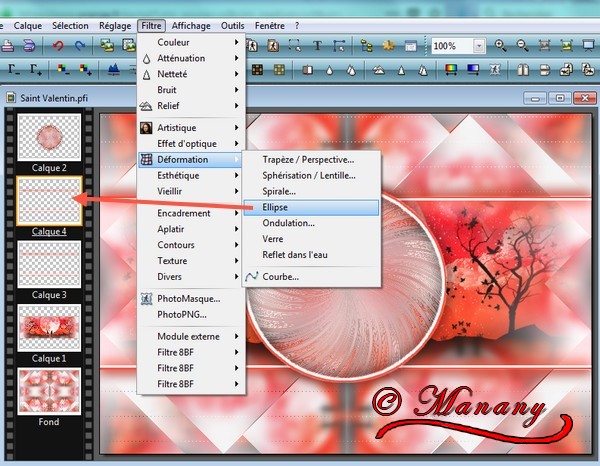
Task: Decrease gamma with the Gamma minus icon
Action: pos(14,70)
